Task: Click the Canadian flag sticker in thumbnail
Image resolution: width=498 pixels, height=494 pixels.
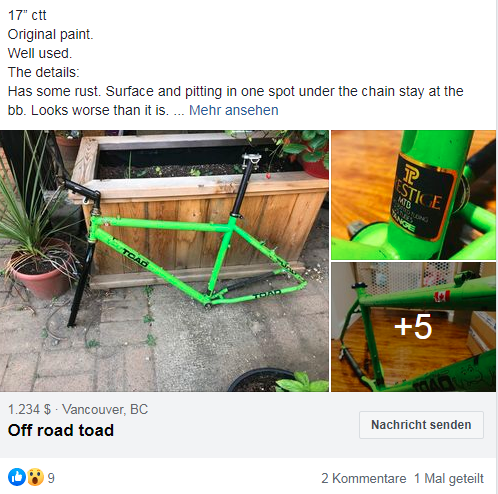Action: [x=442, y=296]
